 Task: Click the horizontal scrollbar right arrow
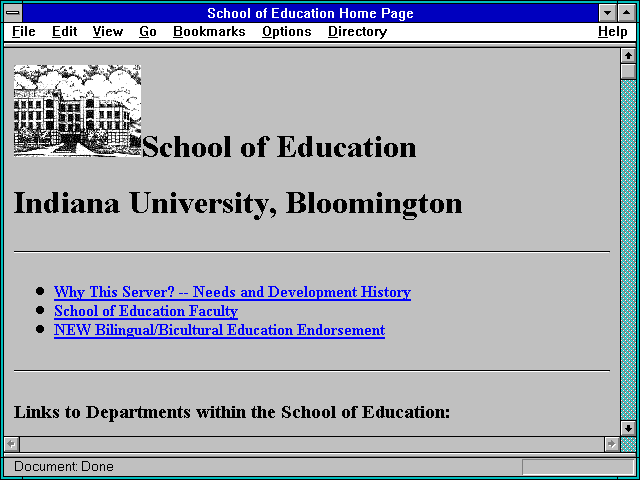point(611,444)
